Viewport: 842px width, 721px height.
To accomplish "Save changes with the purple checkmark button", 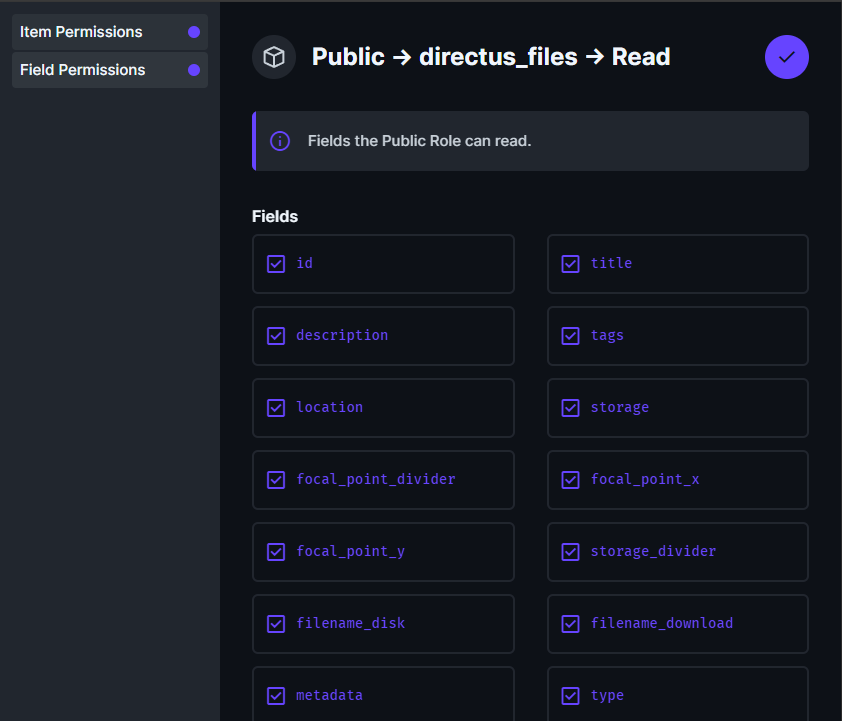I will [787, 57].
